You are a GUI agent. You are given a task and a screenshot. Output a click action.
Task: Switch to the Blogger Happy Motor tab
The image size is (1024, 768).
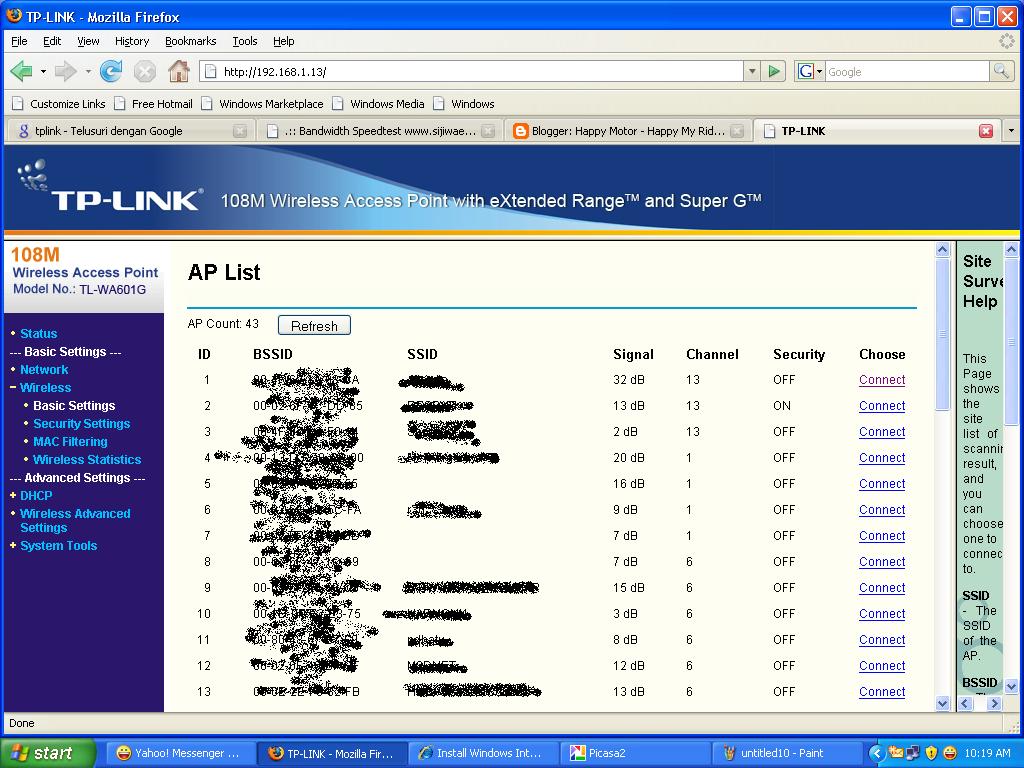pyautogui.click(x=627, y=131)
